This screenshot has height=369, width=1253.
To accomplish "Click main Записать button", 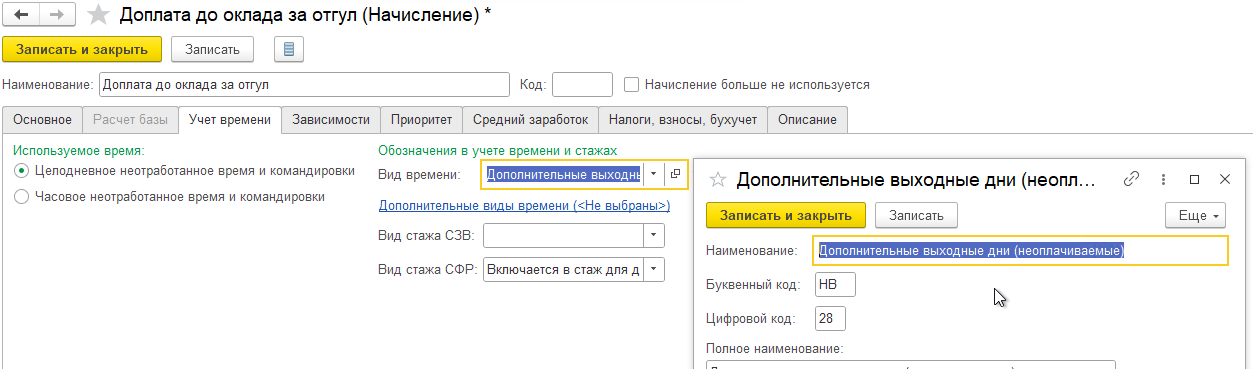I will tap(212, 49).
